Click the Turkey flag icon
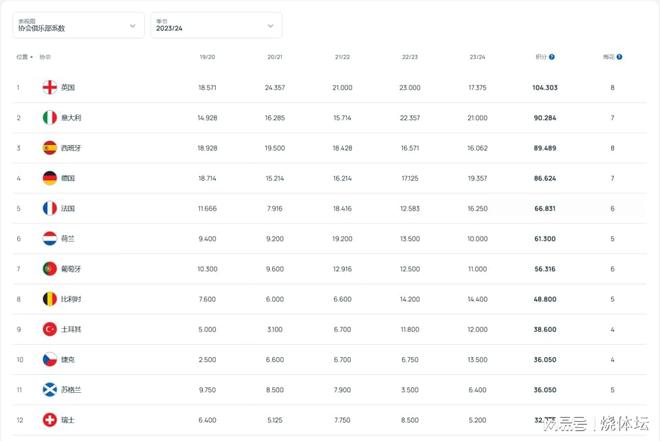This screenshot has width=660, height=441. [49, 329]
